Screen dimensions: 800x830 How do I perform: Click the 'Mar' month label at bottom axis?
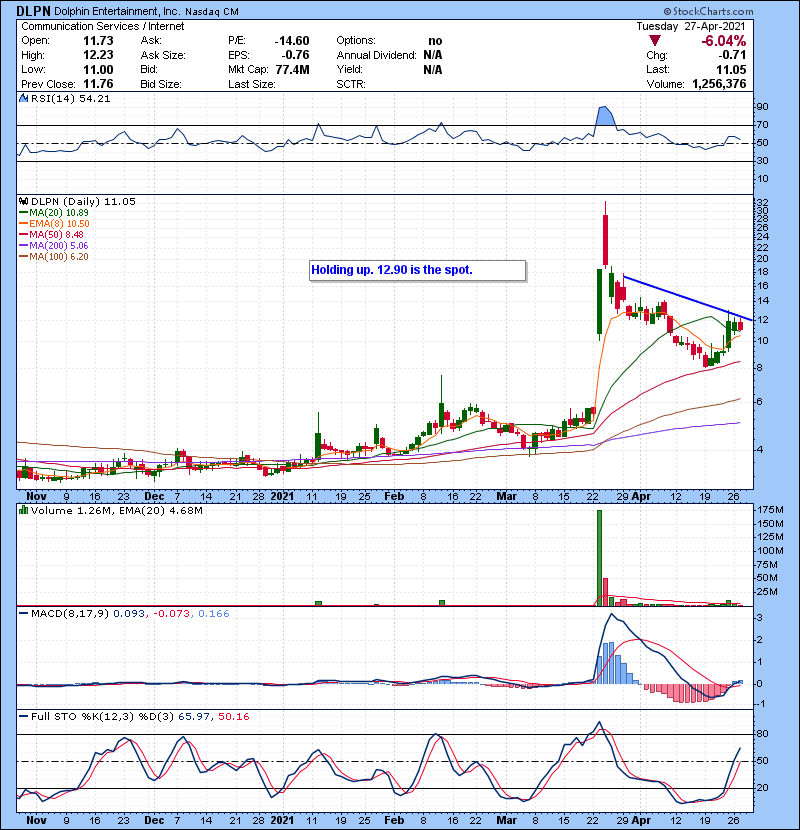point(506,820)
